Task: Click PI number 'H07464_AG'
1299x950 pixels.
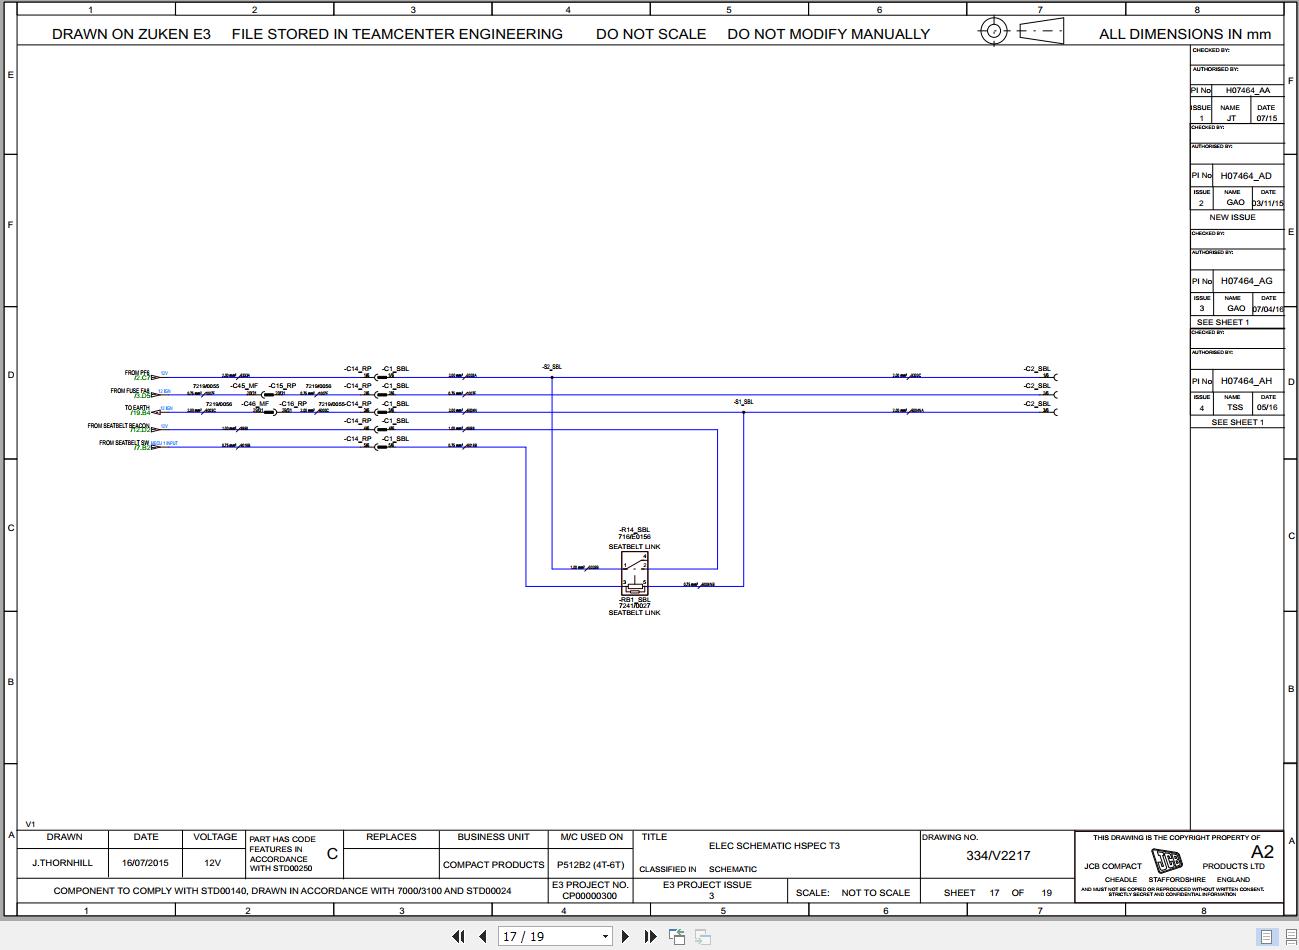Action: click(x=1246, y=280)
